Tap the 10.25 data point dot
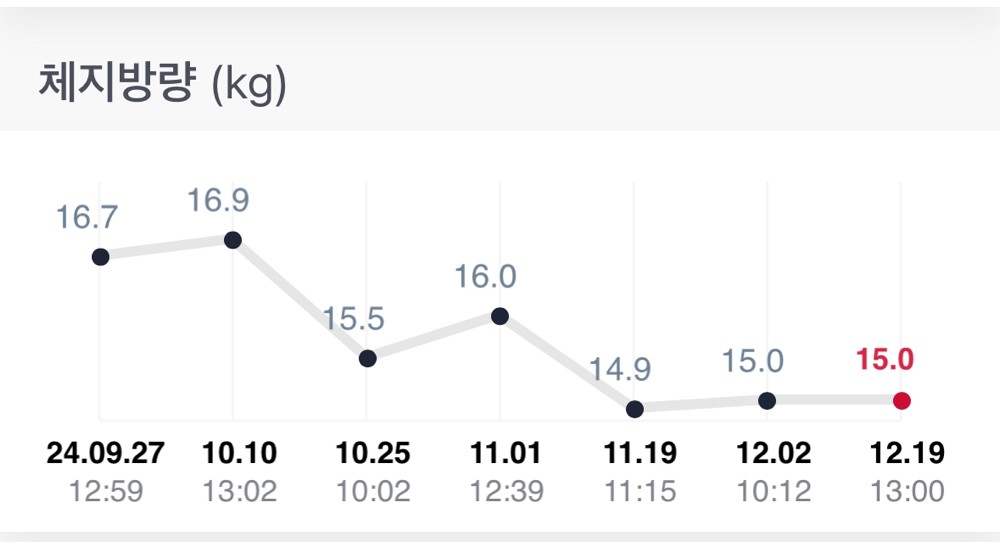The height and width of the screenshot is (542, 1000). (x=367, y=358)
